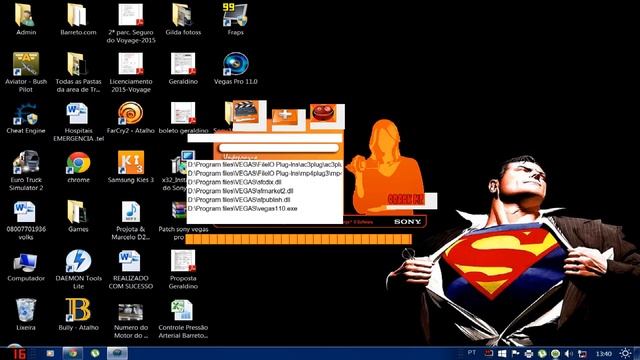This screenshot has width=640, height=360.
Task: Open the Seguro do Voyage-2015 PDF
Action: click(131, 23)
